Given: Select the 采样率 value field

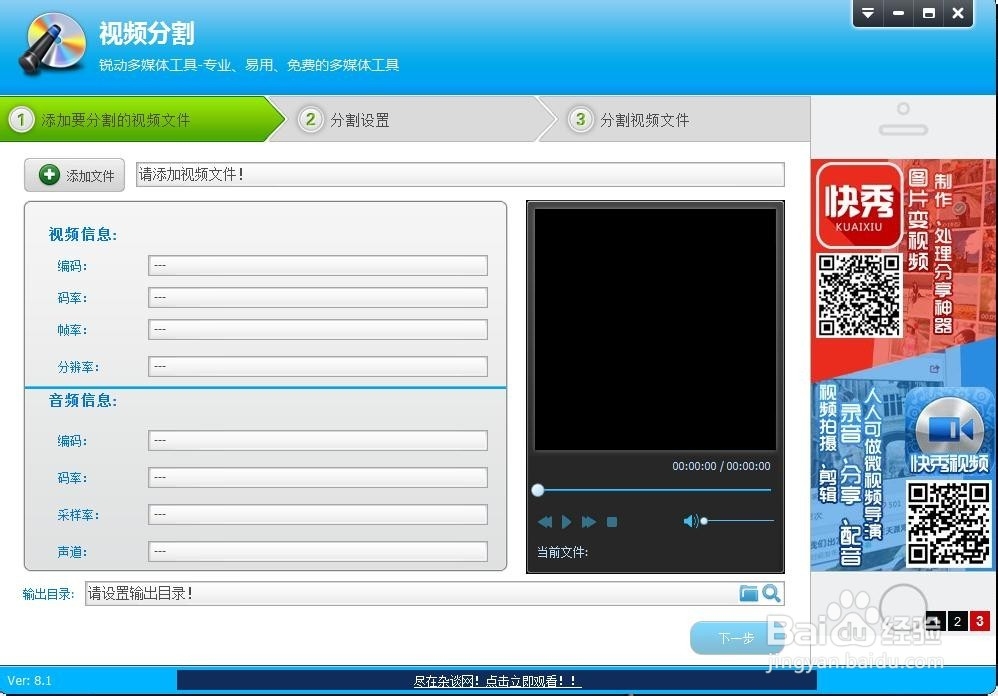Looking at the screenshot, I should point(318,514).
